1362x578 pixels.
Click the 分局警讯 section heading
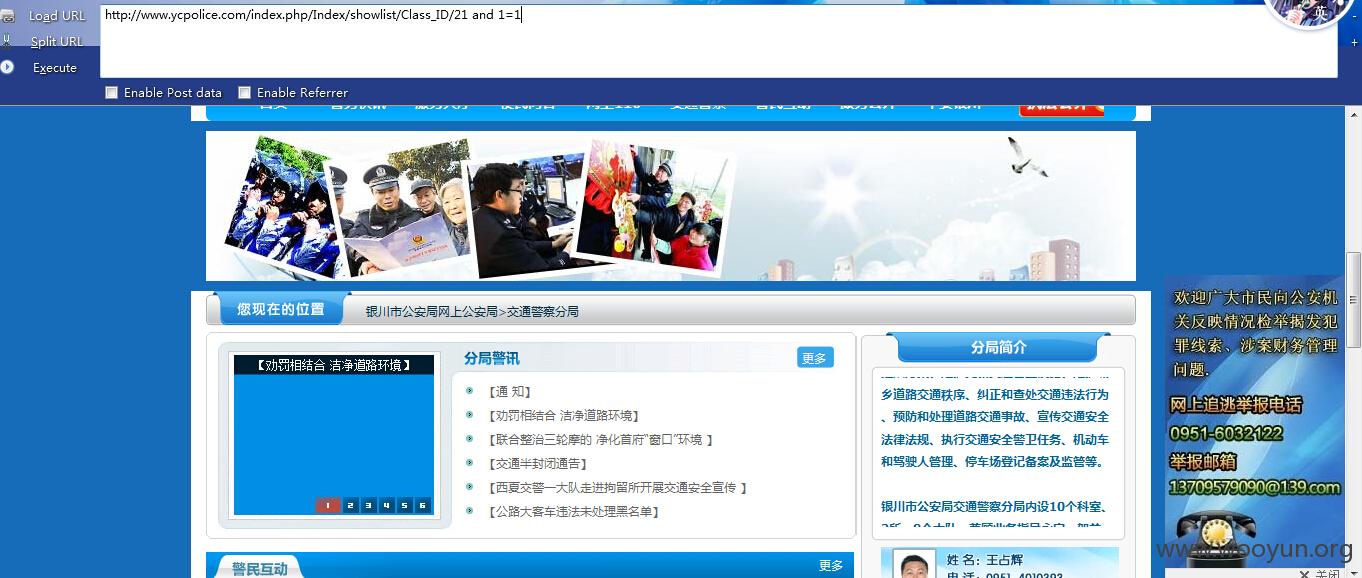492,358
